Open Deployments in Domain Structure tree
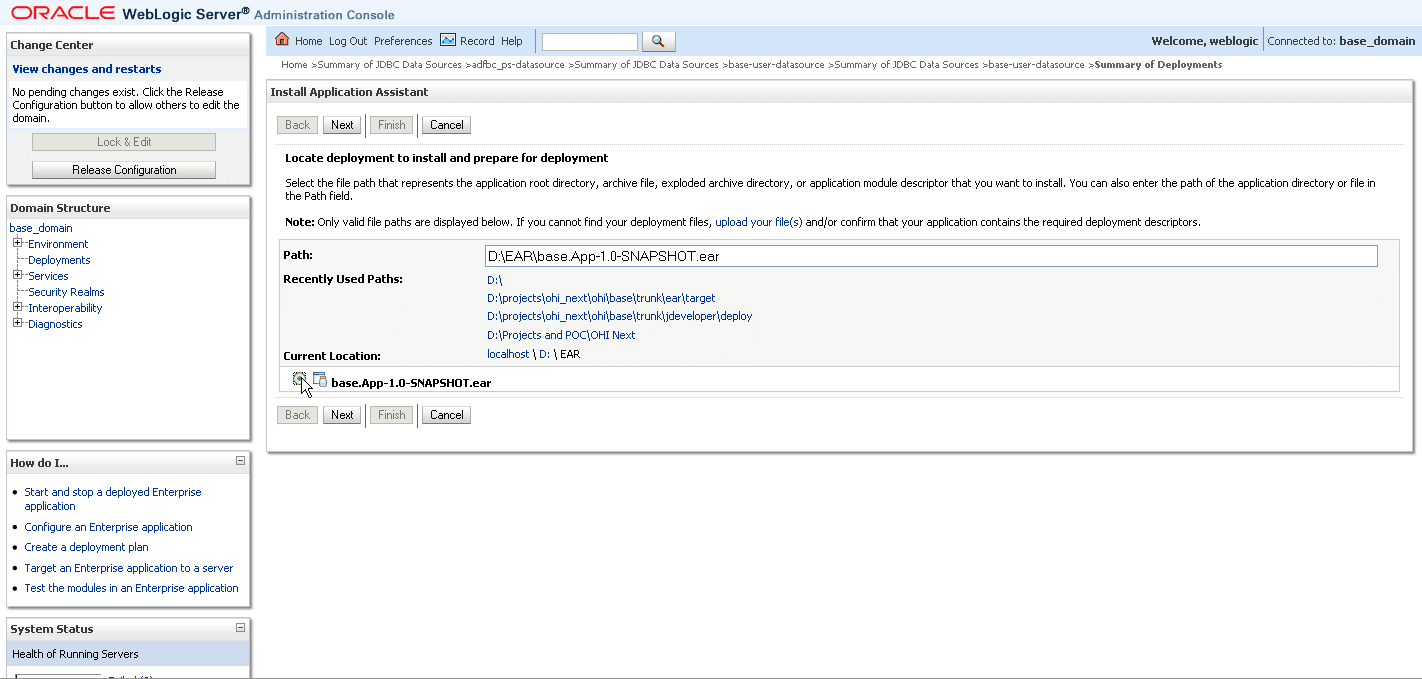 pos(59,260)
